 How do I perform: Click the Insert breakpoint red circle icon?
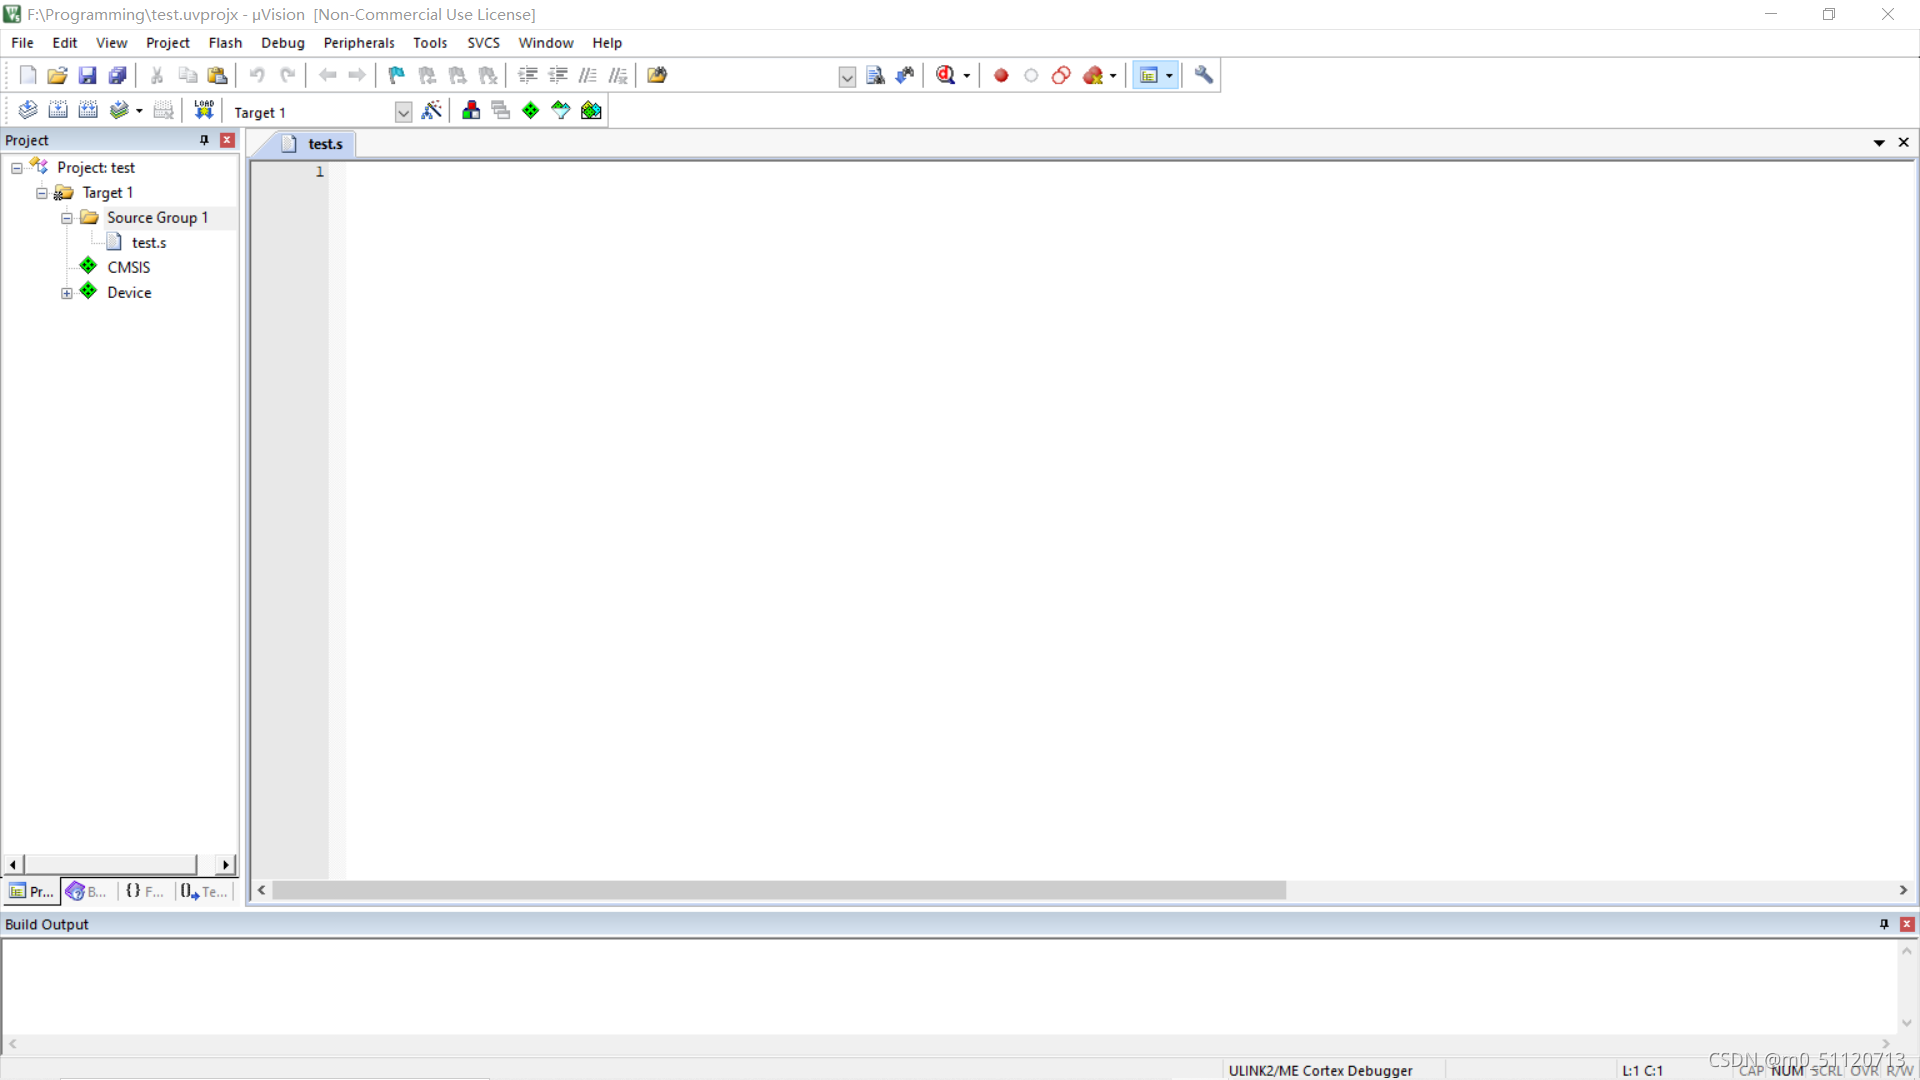(1001, 75)
